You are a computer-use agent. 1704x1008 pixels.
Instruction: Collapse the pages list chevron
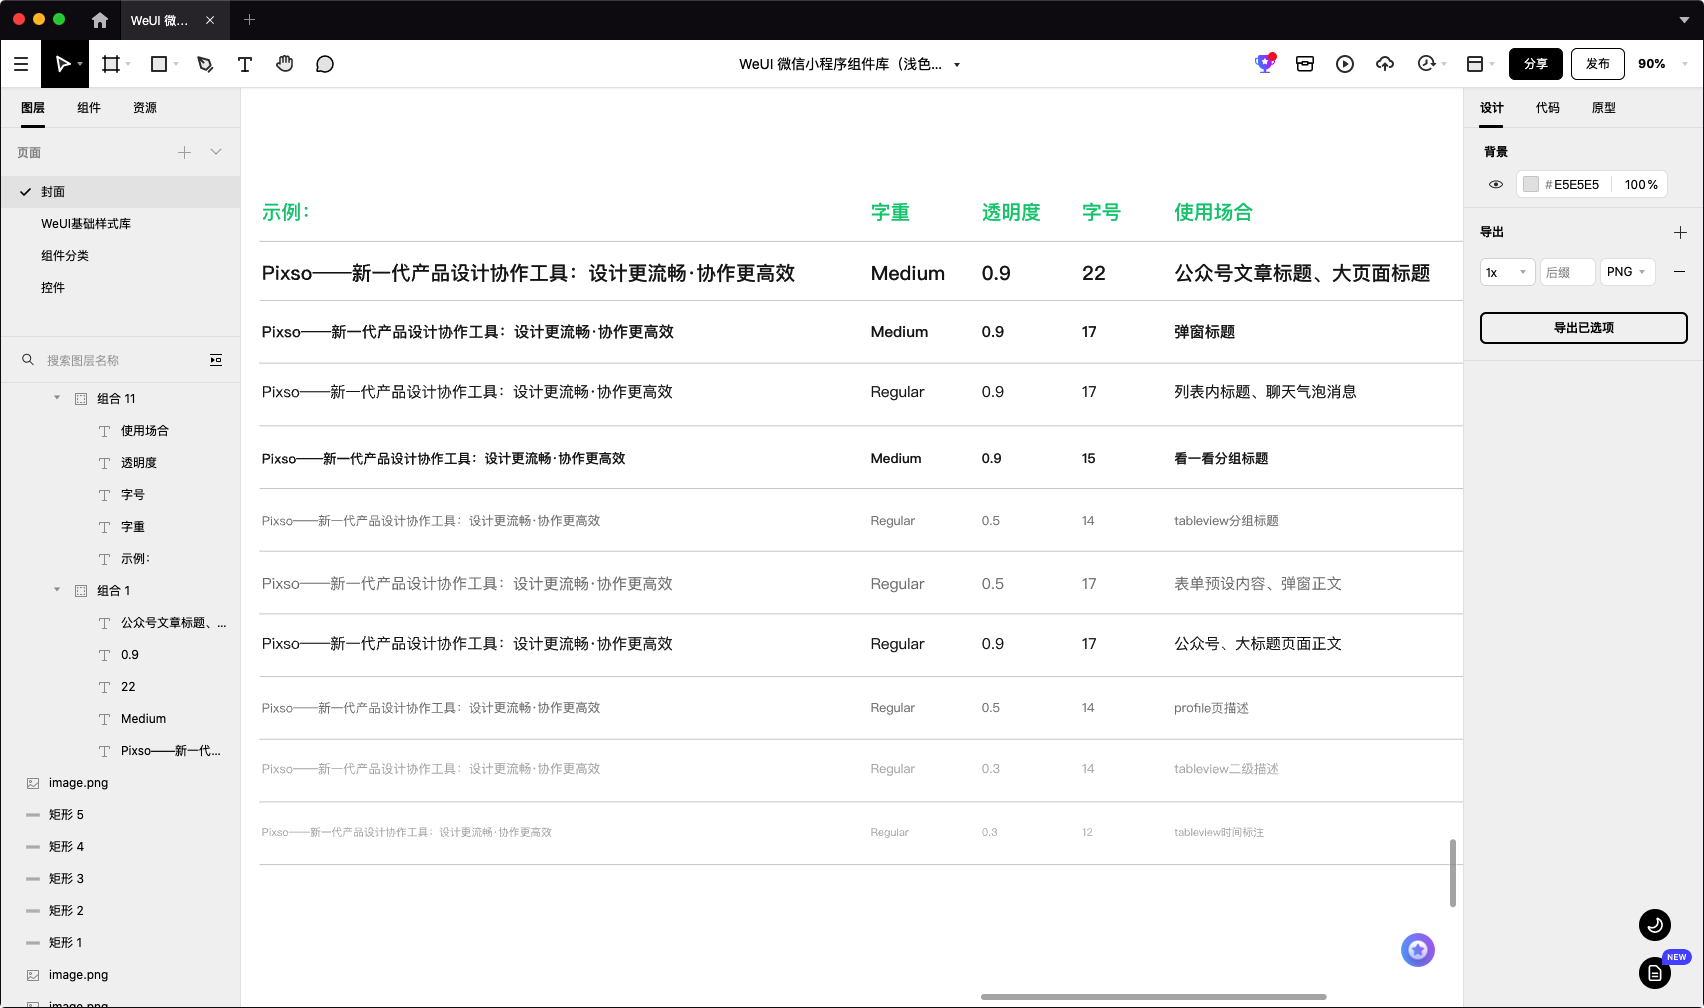pyautogui.click(x=216, y=152)
